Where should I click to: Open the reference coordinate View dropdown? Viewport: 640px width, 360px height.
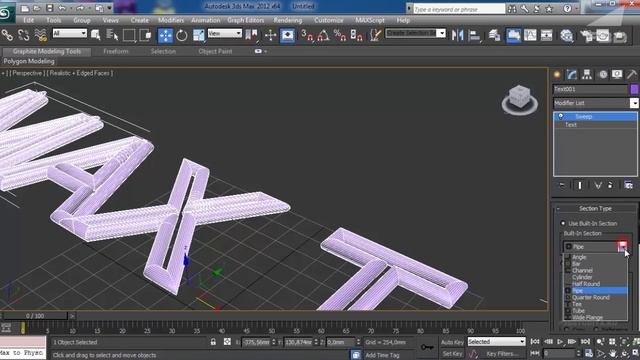coord(224,33)
